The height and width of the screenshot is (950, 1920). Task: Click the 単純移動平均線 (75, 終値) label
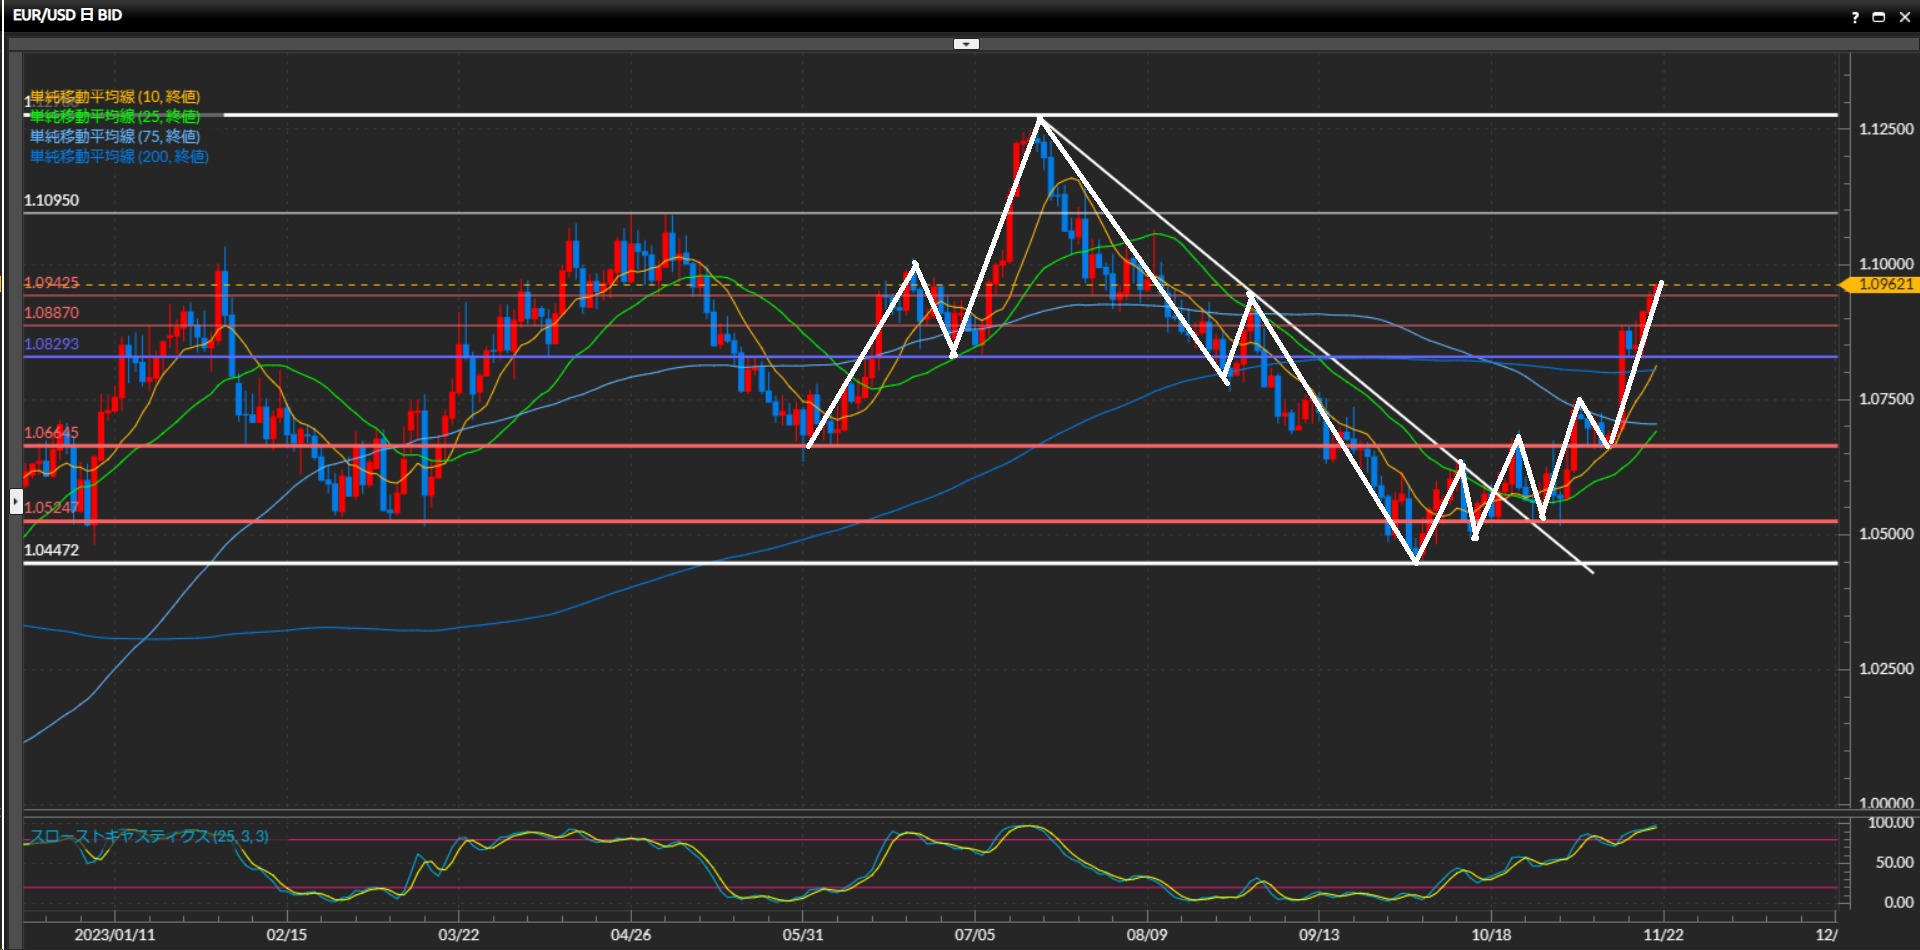[x=115, y=137]
